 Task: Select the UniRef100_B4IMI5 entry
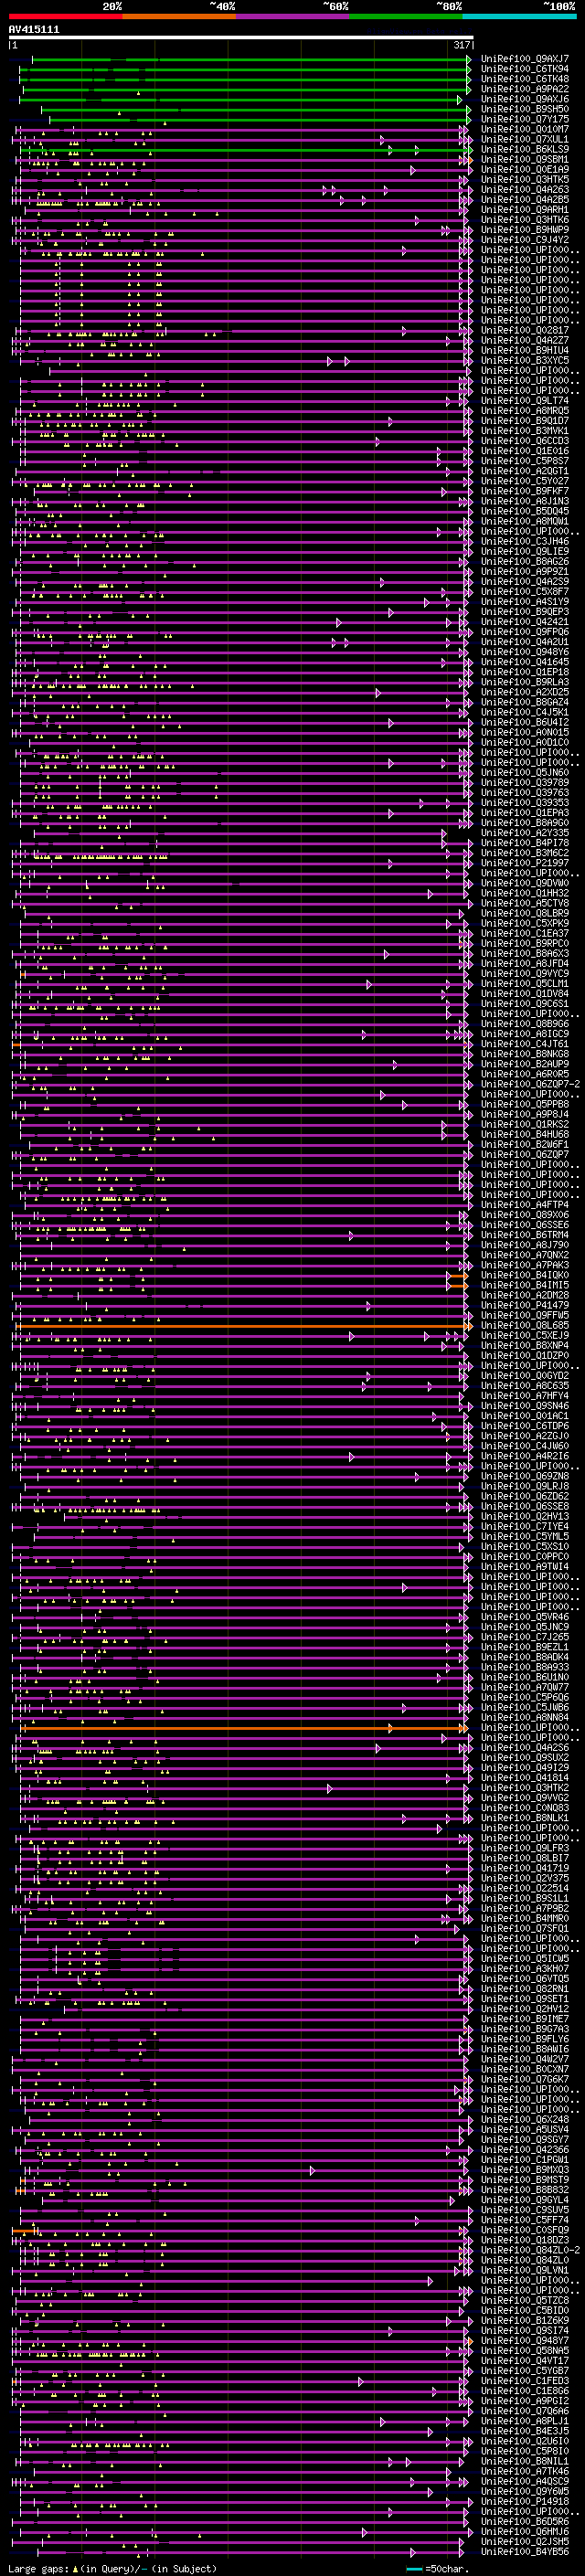(525, 1286)
